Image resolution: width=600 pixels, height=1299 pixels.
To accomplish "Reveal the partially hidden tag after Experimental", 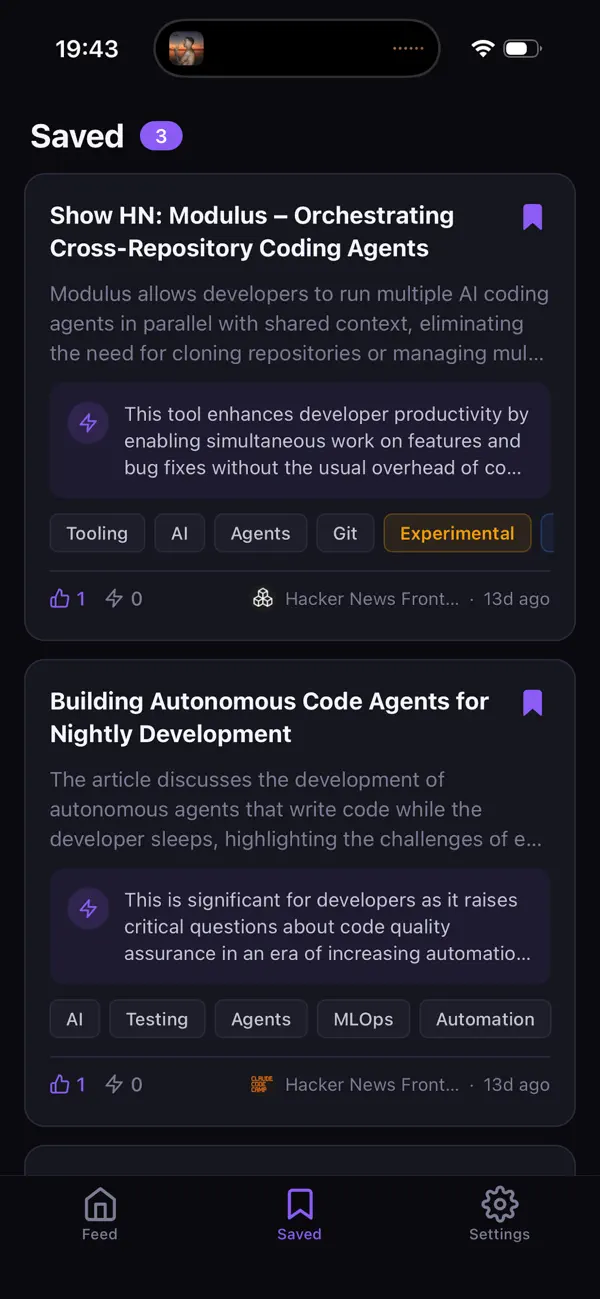I will pyautogui.click(x=551, y=533).
